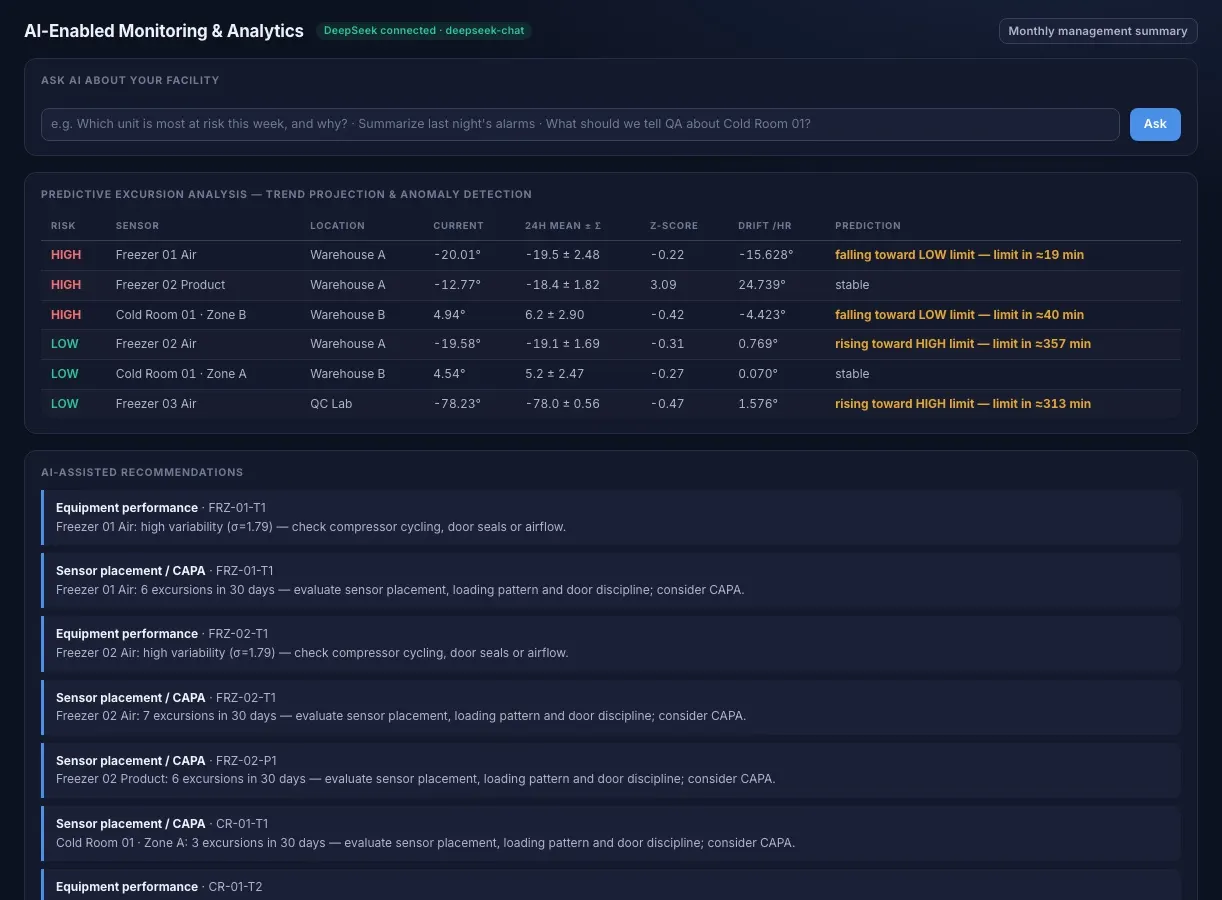Open the Sensor placement / CAPA · FRZ-02-P1 recommendation
Screen dimensions: 1222x900
(x=611, y=770)
